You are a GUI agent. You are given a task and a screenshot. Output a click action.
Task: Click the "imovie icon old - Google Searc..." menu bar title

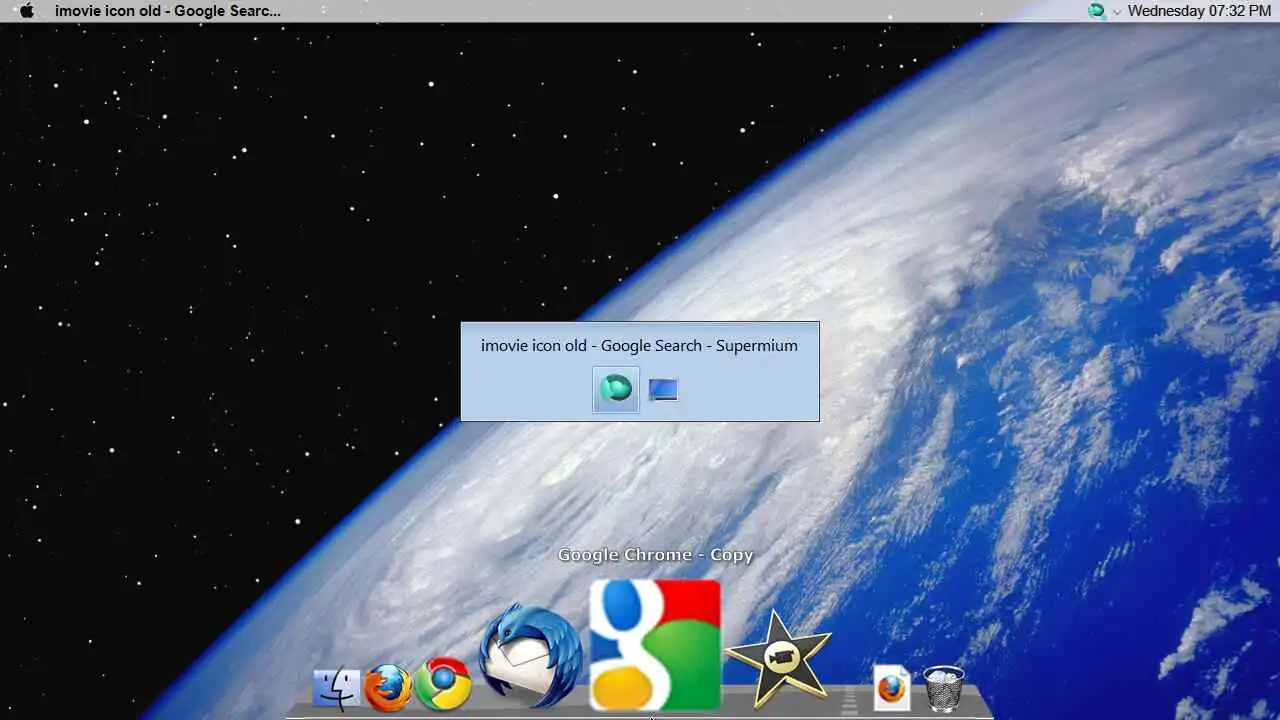tap(168, 11)
